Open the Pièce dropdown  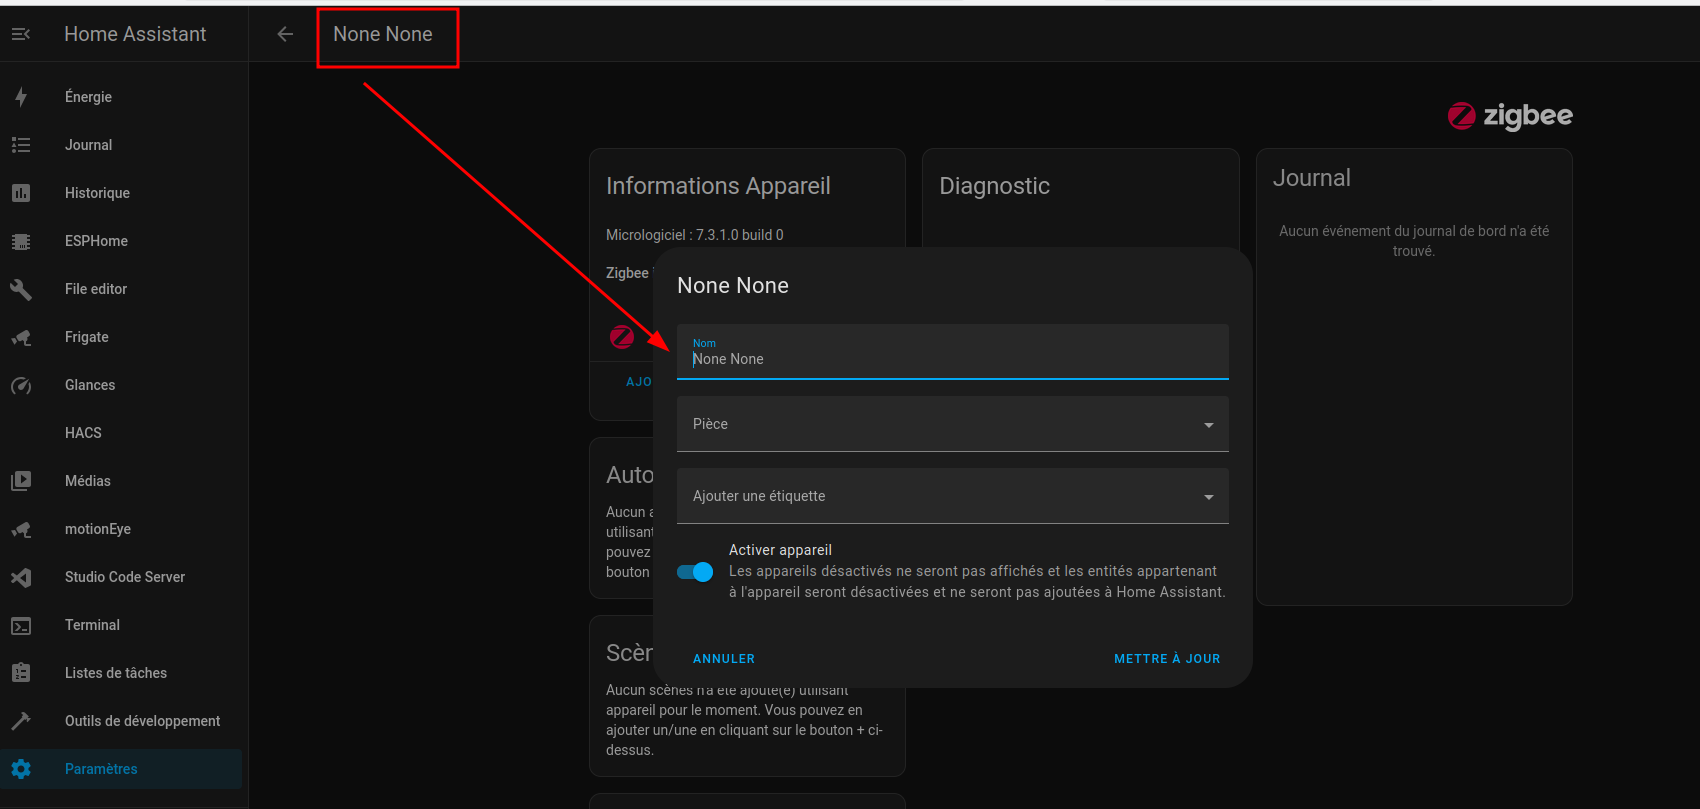[x=952, y=424]
